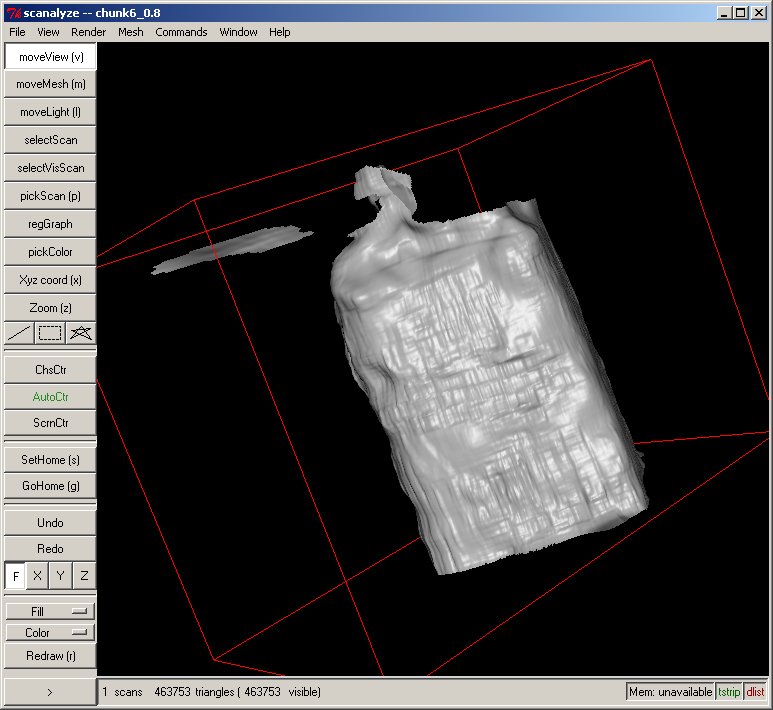Select the F rotation constraint option
The height and width of the screenshot is (710, 773).
16,576
